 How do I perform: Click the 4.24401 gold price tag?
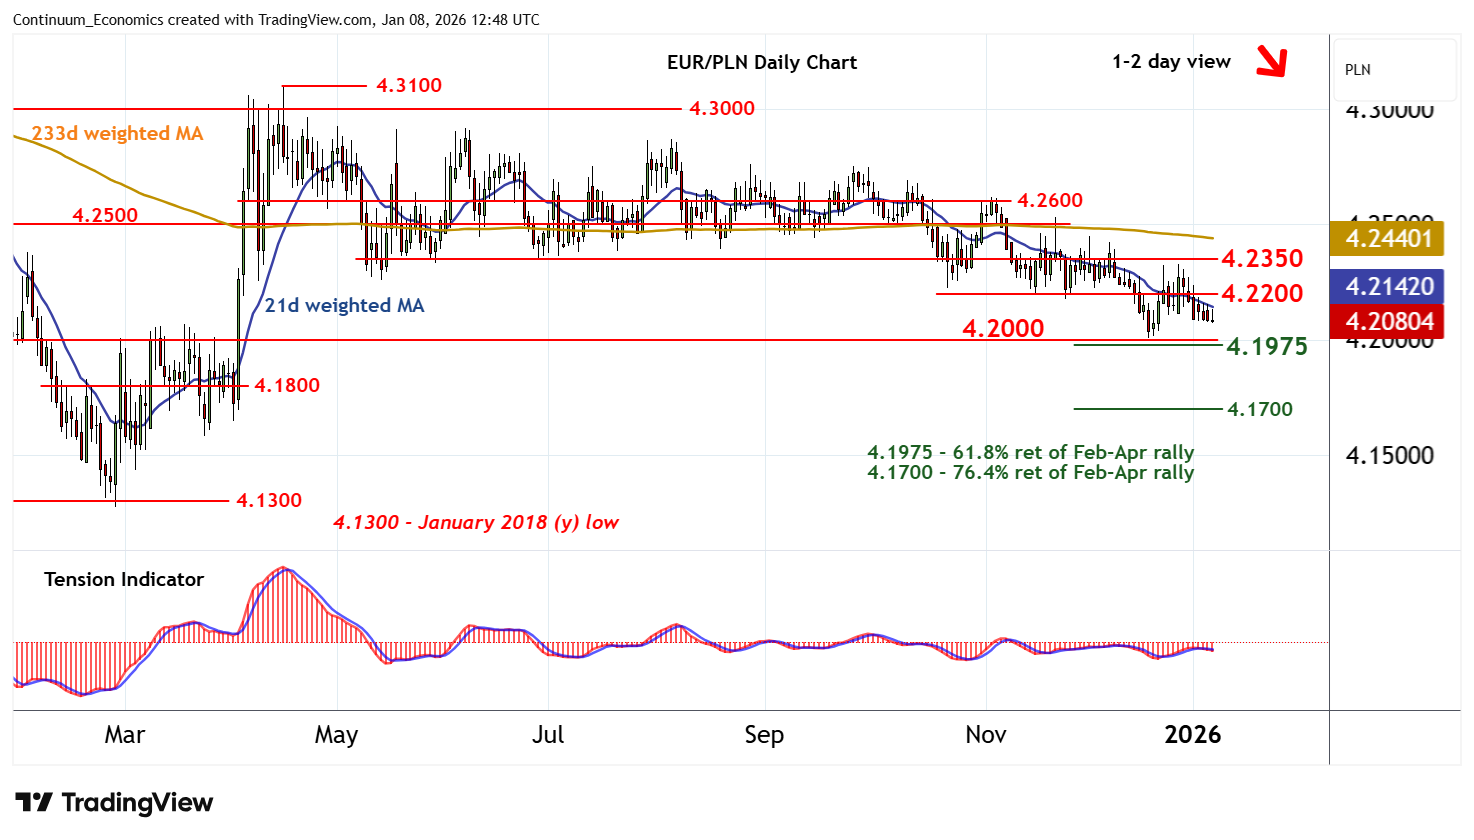point(1388,239)
